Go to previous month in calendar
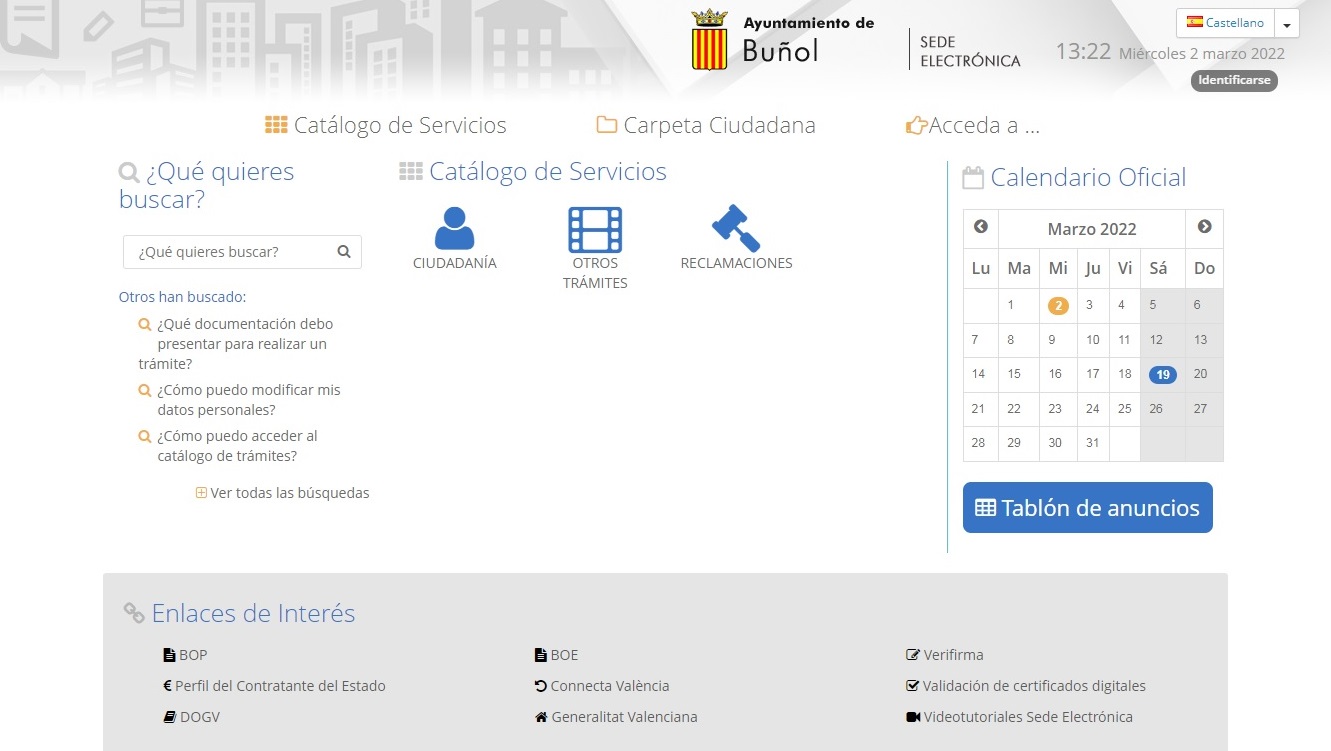This screenshot has height=751, width=1331. pyautogui.click(x=981, y=227)
